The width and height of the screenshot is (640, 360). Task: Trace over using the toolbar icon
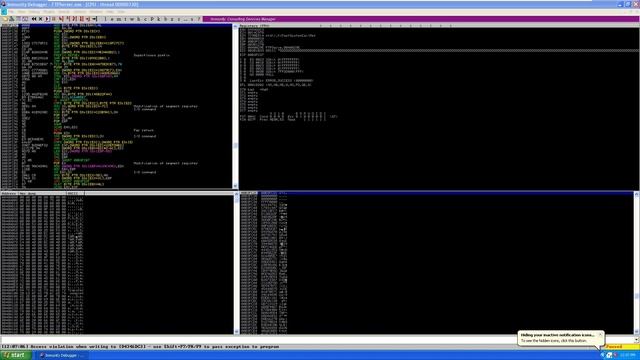coord(81,19)
